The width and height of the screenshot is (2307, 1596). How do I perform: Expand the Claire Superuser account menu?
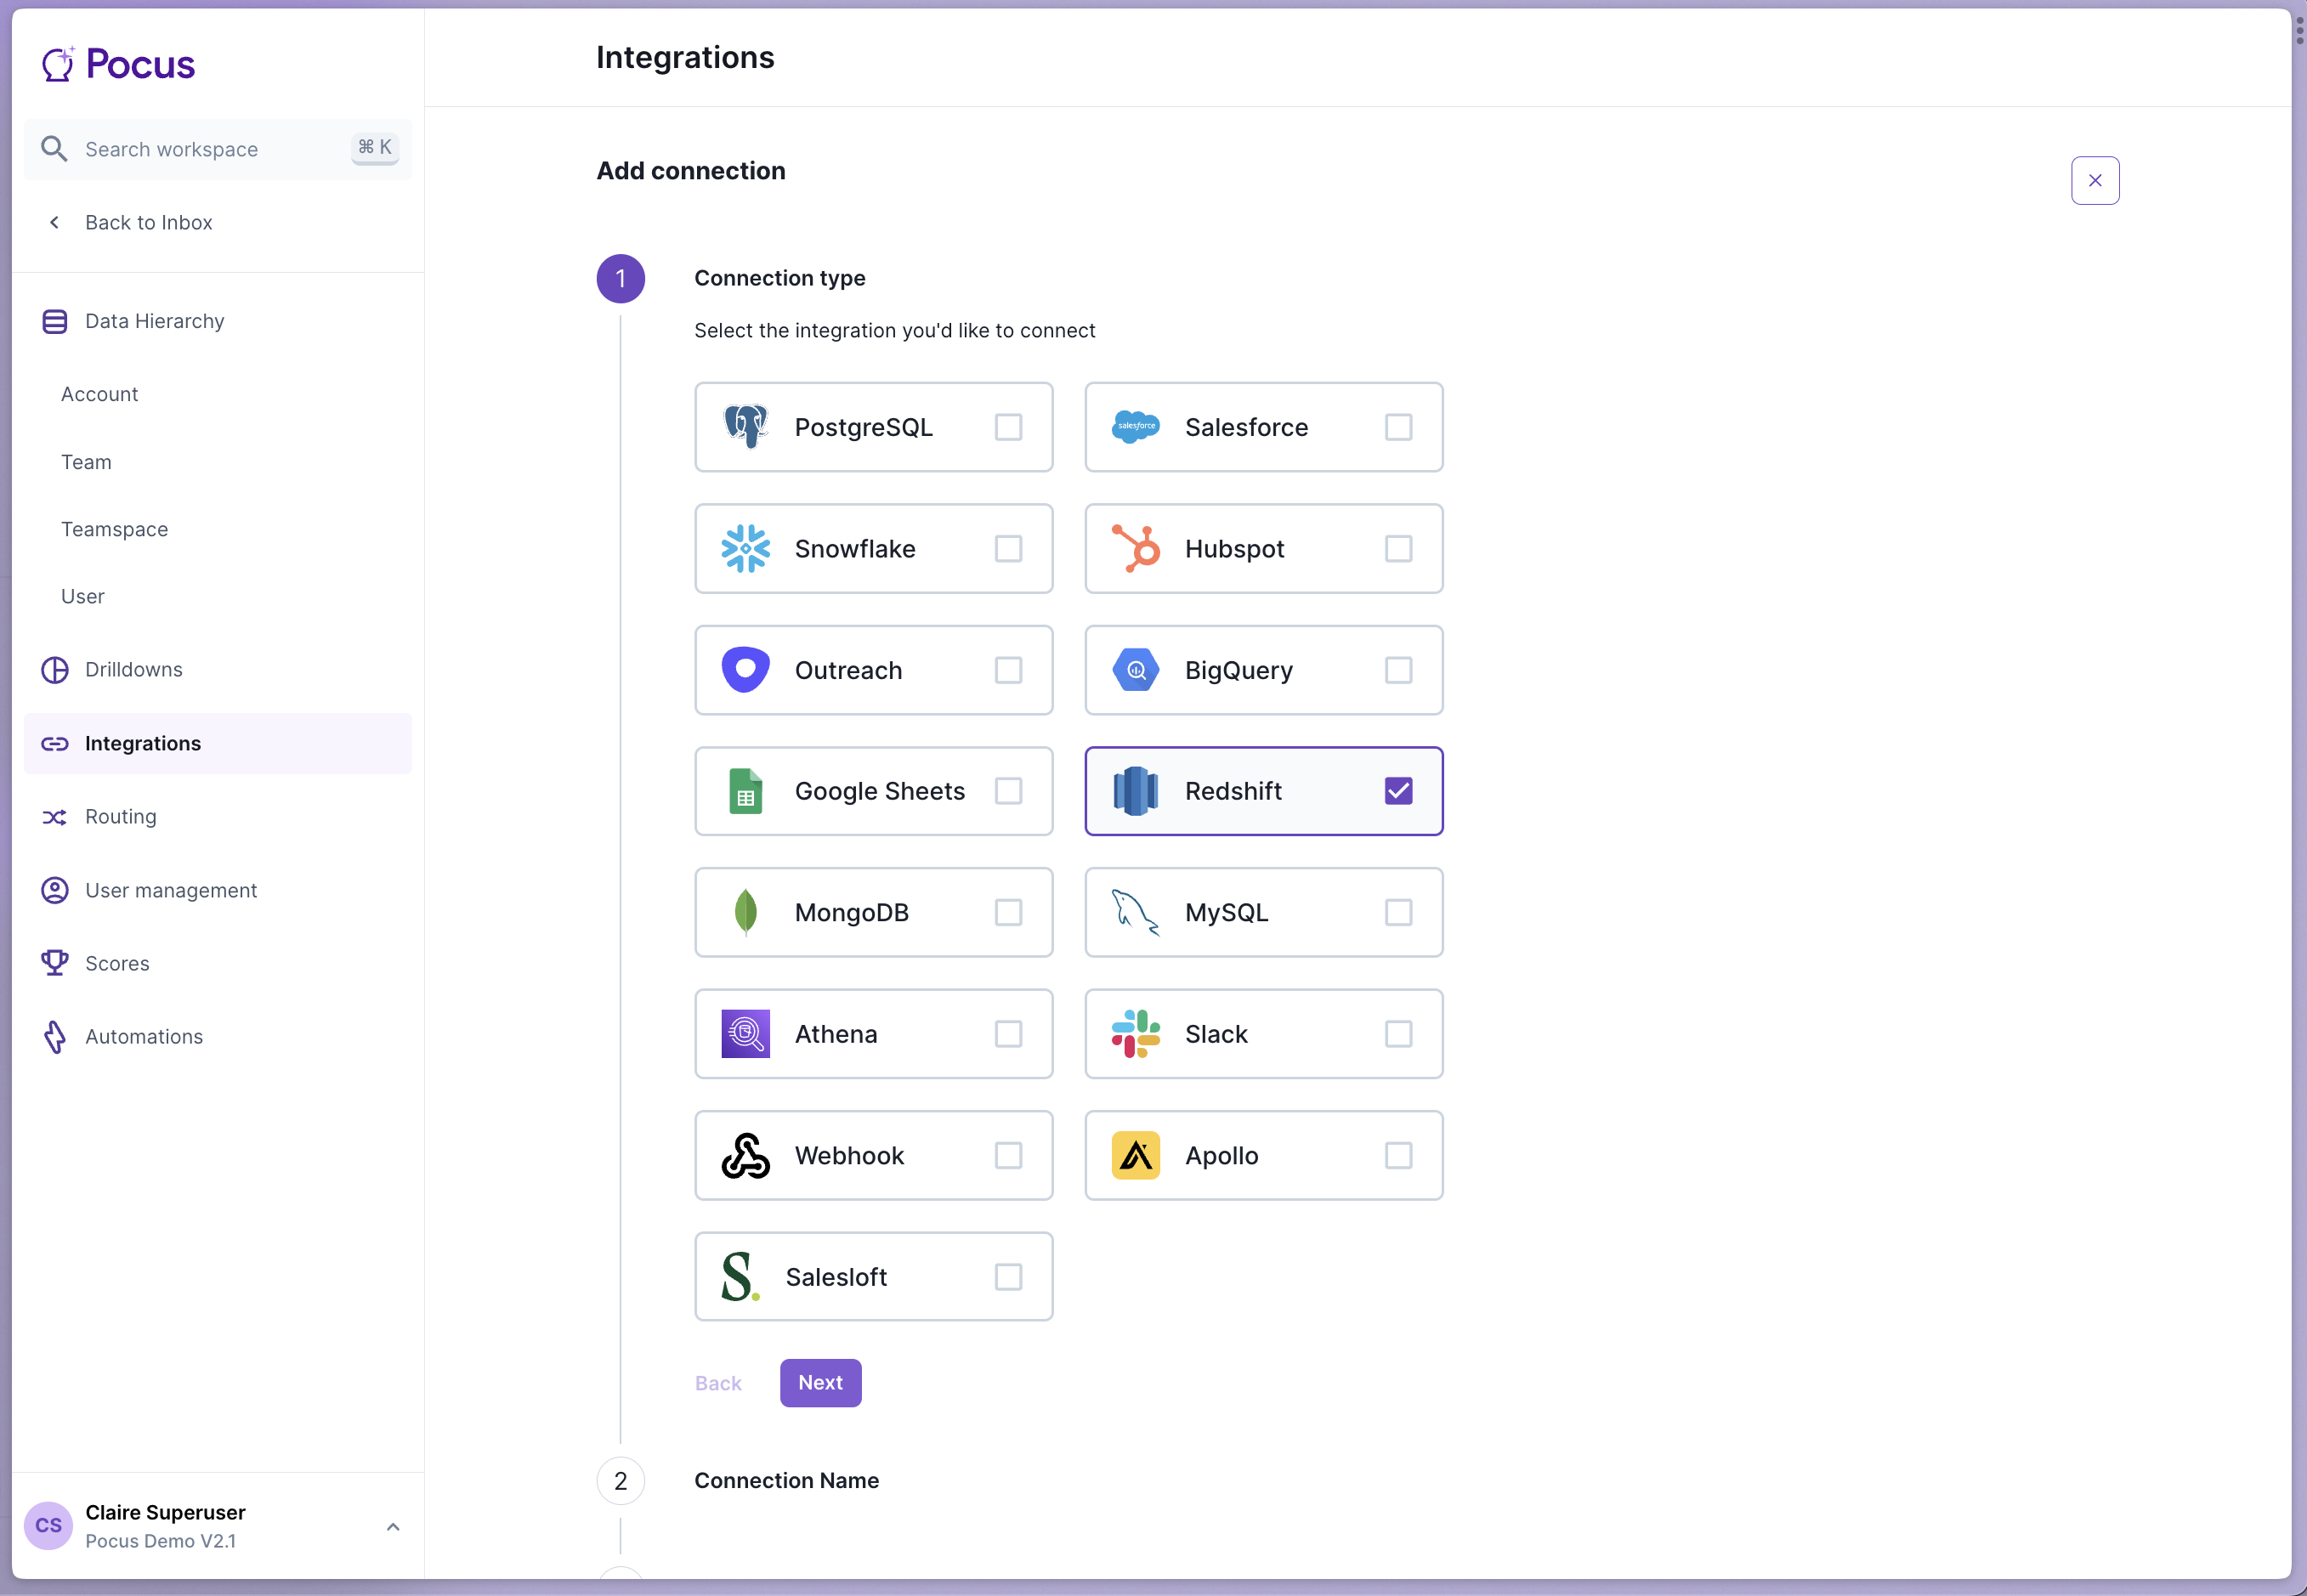click(393, 1527)
